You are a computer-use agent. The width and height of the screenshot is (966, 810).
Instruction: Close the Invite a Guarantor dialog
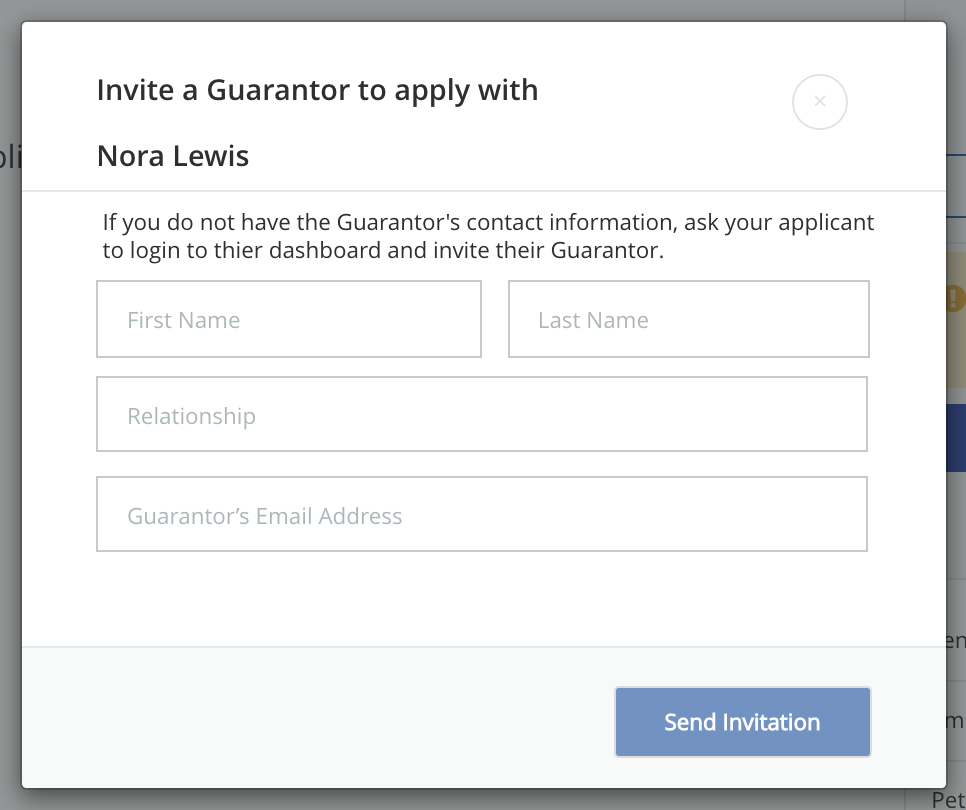(820, 101)
